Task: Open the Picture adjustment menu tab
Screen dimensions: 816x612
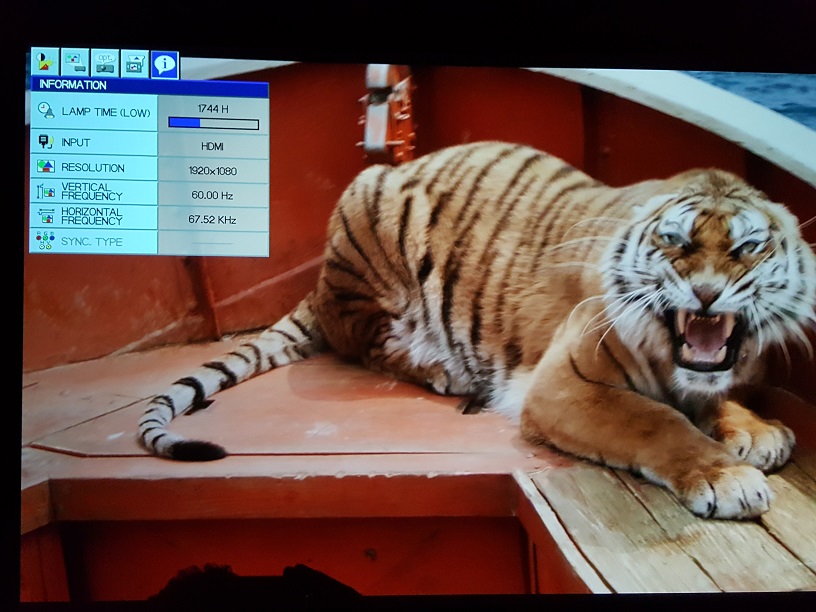Action: point(45,63)
